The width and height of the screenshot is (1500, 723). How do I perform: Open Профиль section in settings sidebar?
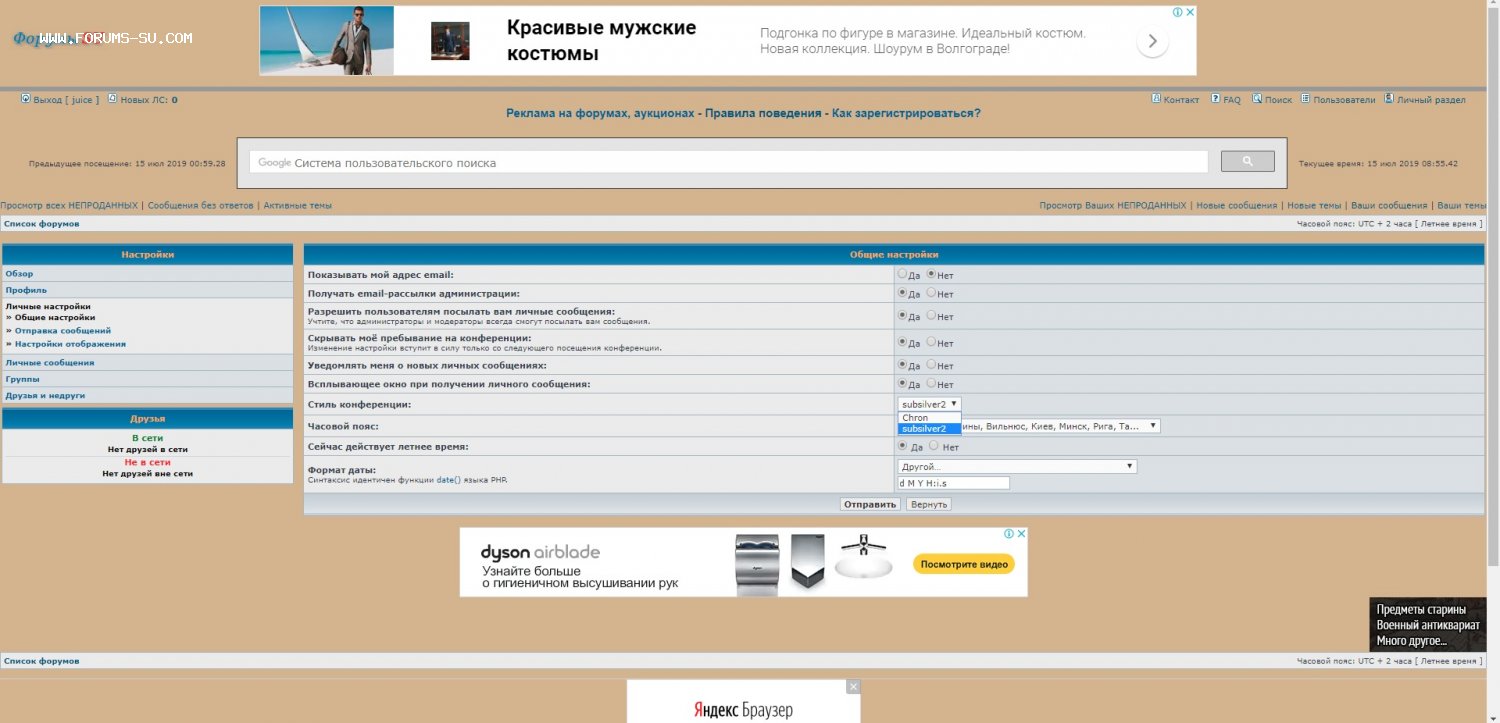(26, 290)
